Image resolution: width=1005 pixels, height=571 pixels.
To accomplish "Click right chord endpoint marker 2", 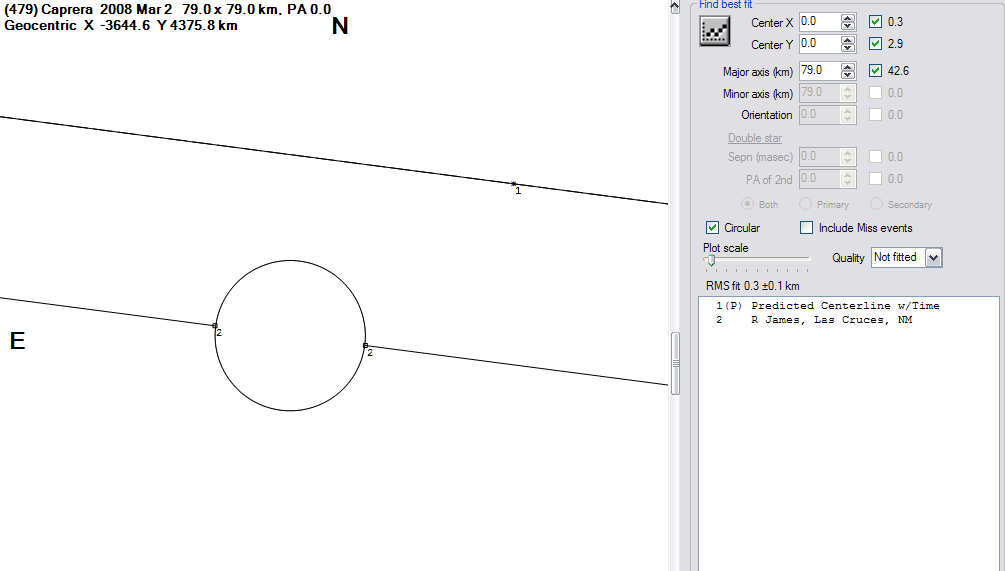I will [x=365, y=345].
